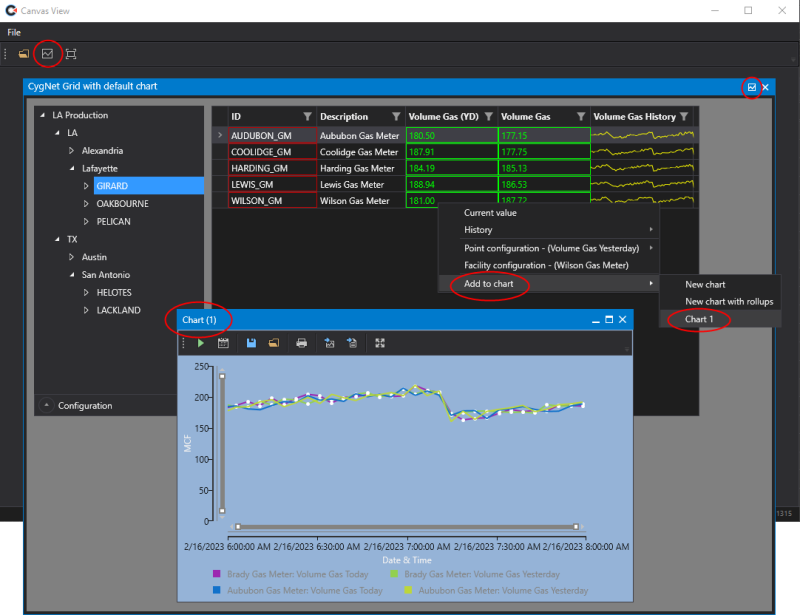Select the COOLIDGE_GM ID cell
The image size is (800, 615).
click(x=272, y=152)
